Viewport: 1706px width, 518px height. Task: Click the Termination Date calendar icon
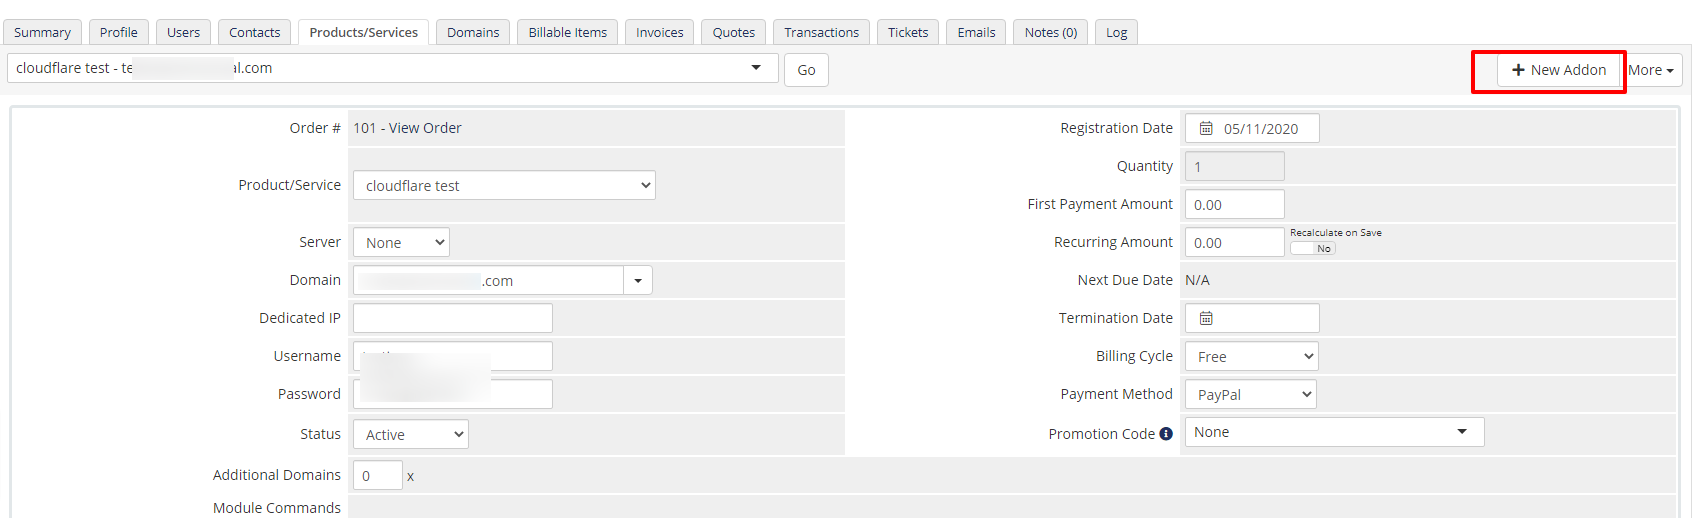click(1206, 319)
